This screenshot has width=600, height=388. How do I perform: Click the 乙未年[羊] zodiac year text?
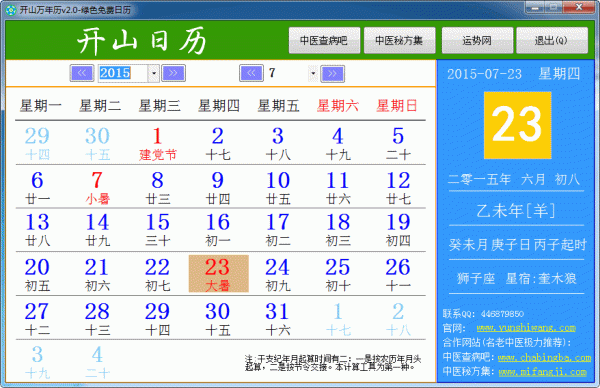(x=515, y=210)
